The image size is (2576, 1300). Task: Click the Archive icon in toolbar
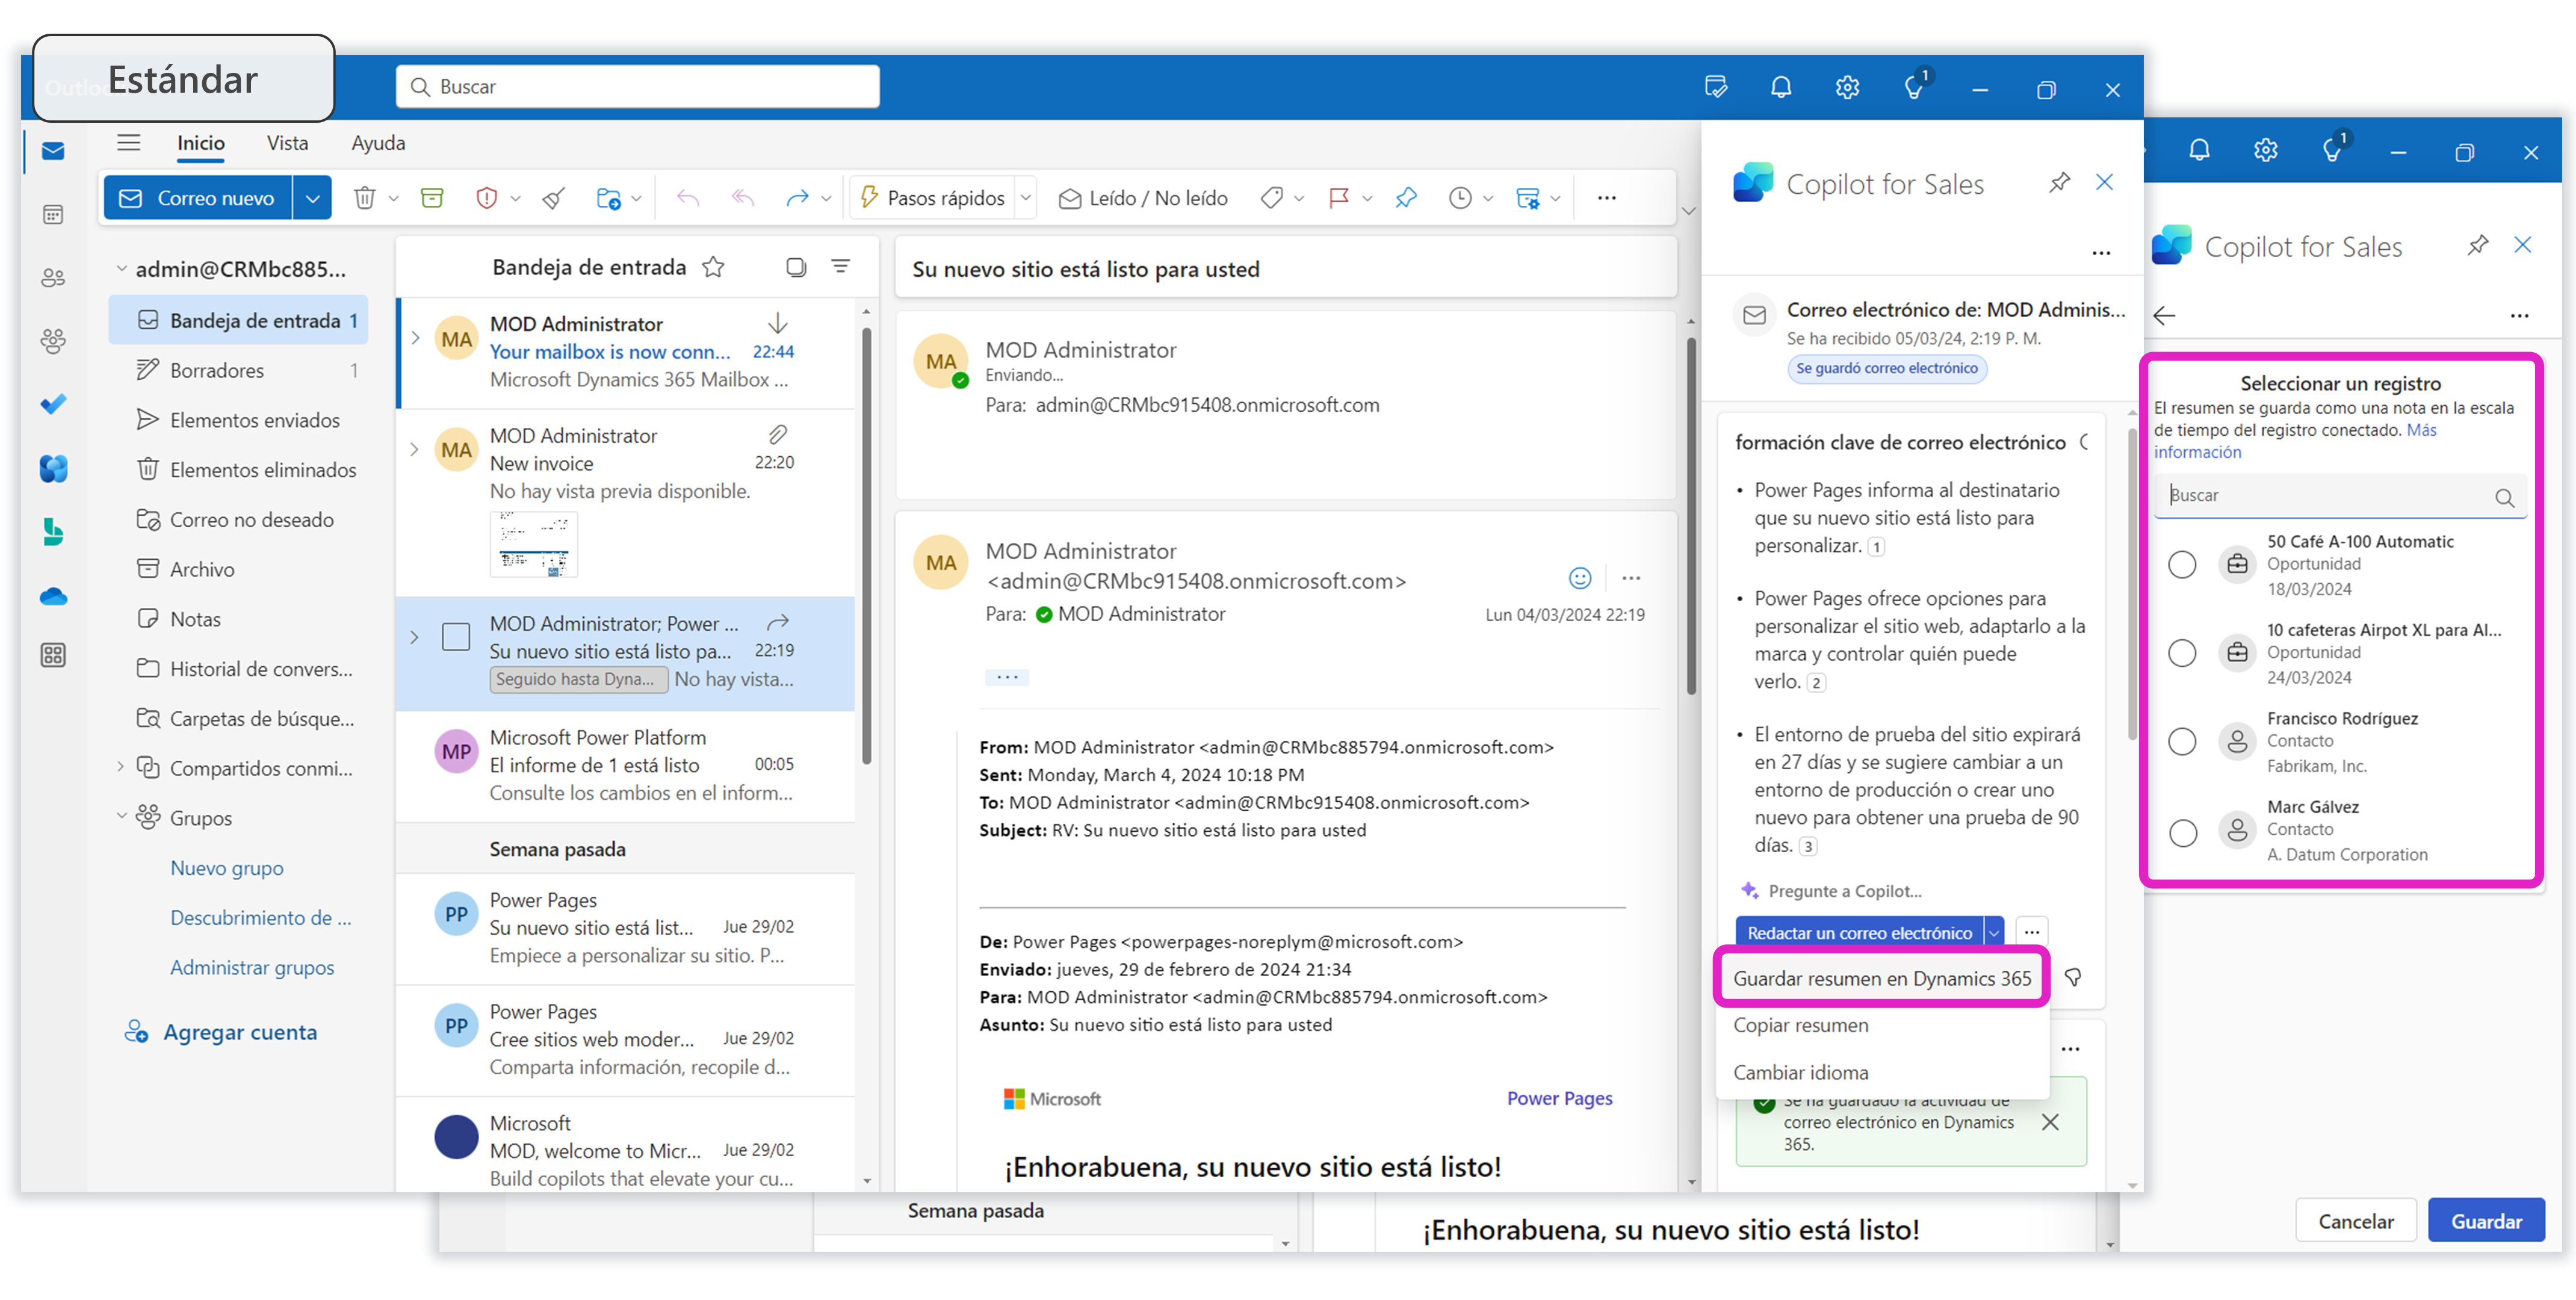(432, 198)
